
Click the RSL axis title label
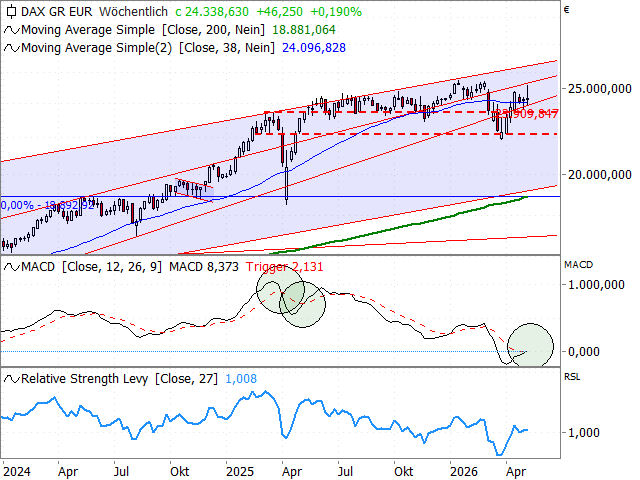tap(572, 377)
